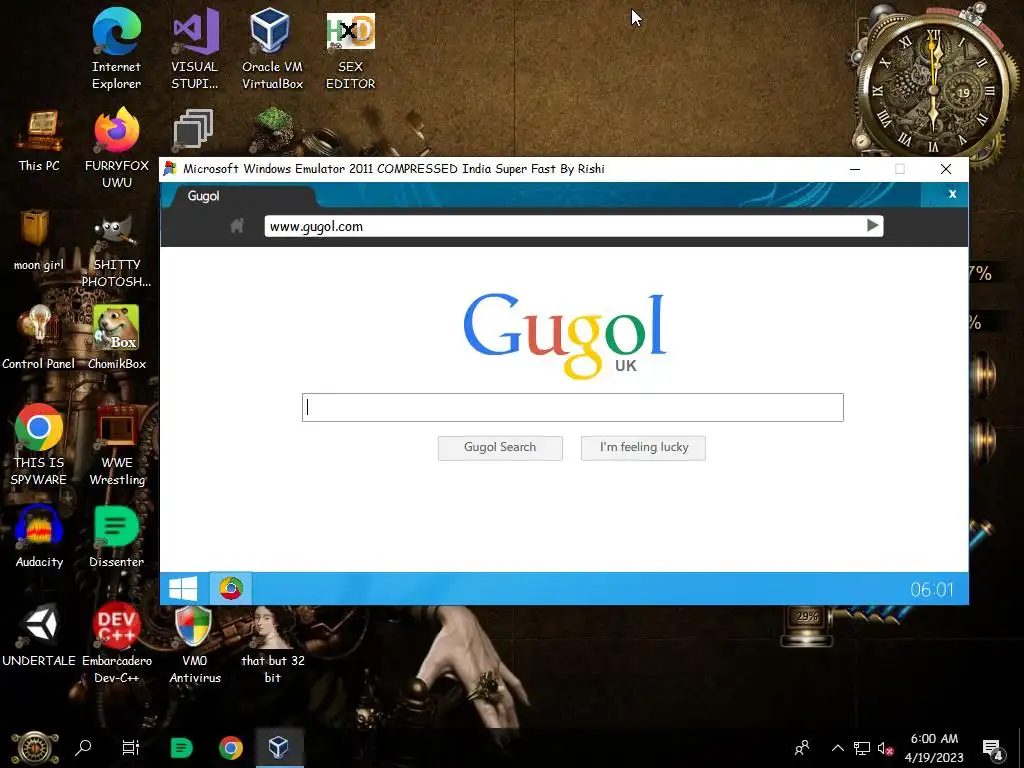Expand the hidden tray icons chevron

pyautogui.click(x=837, y=748)
